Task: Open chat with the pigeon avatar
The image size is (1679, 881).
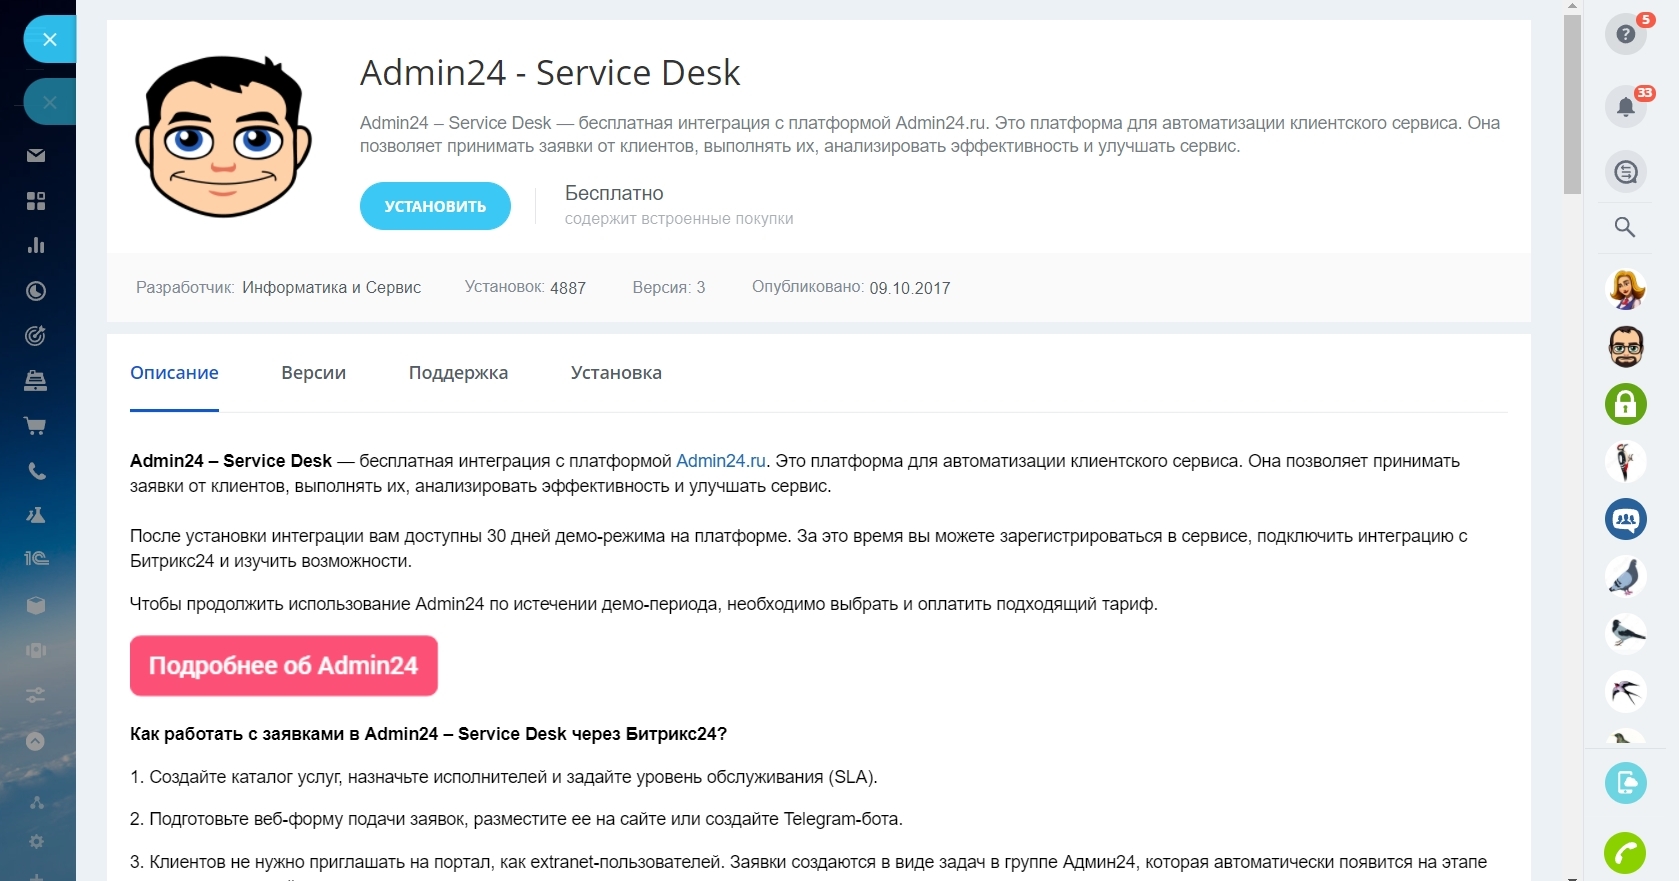Action: pyautogui.click(x=1626, y=576)
